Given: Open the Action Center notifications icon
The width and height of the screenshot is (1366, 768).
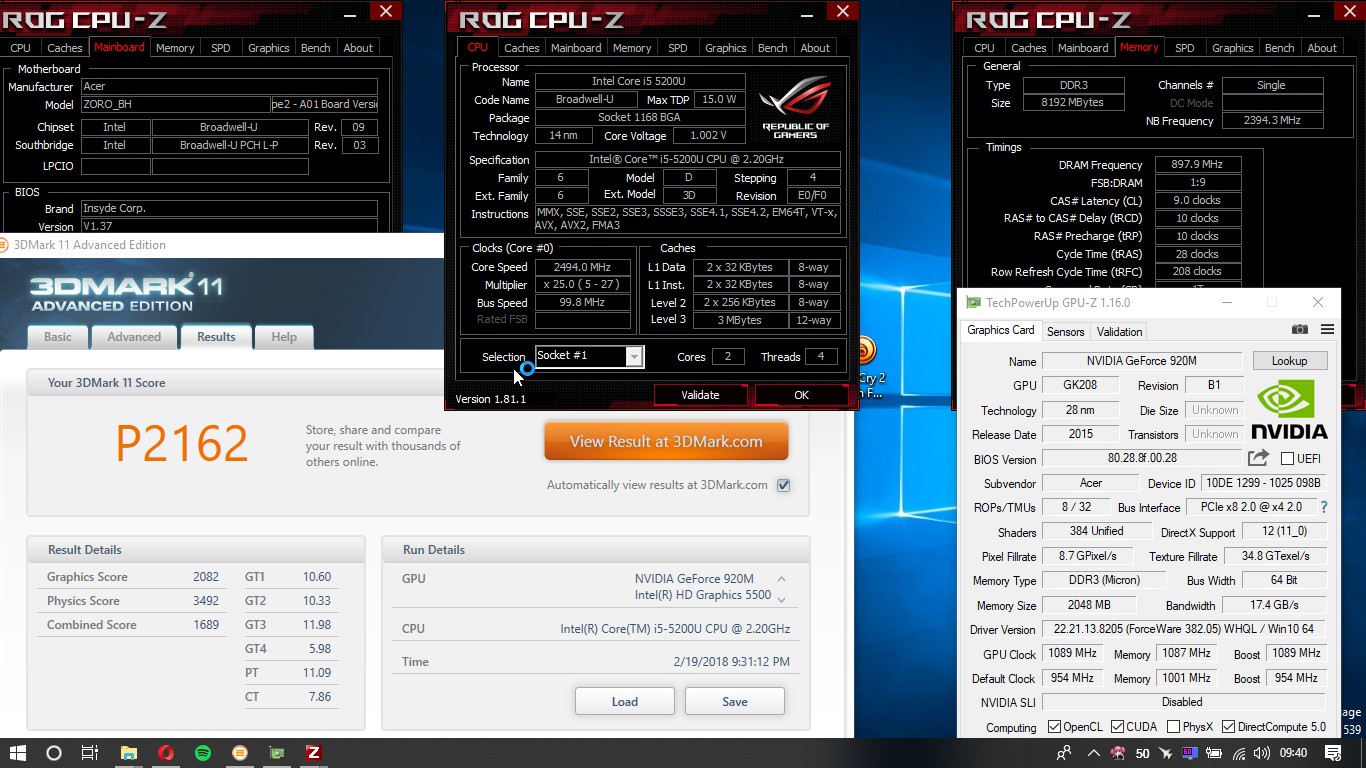Looking at the screenshot, I should pyautogui.click(x=1333, y=753).
